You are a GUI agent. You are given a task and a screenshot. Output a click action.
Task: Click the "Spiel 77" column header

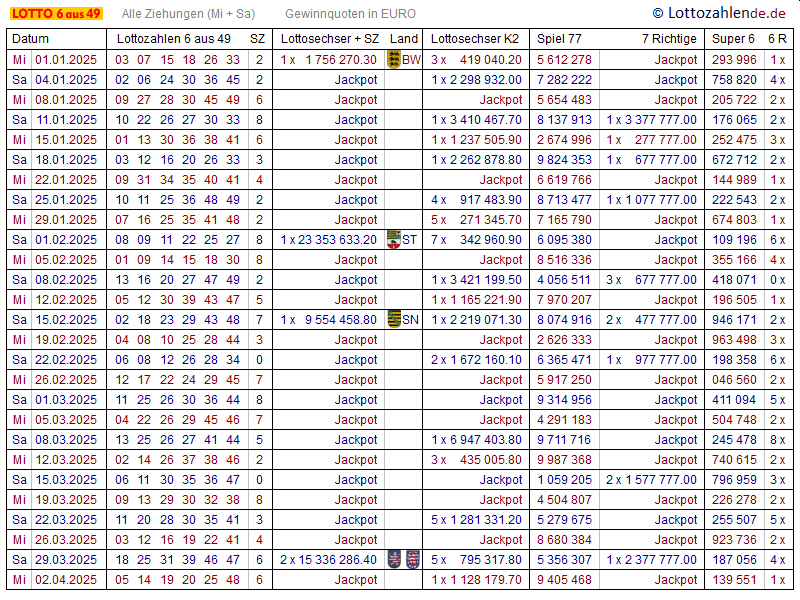tap(559, 39)
